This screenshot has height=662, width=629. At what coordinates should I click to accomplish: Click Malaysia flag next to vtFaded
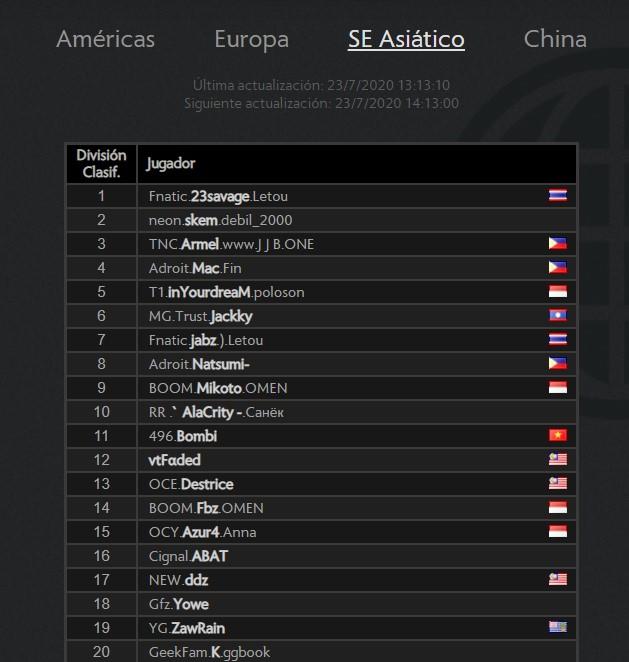tap(558, 459)
